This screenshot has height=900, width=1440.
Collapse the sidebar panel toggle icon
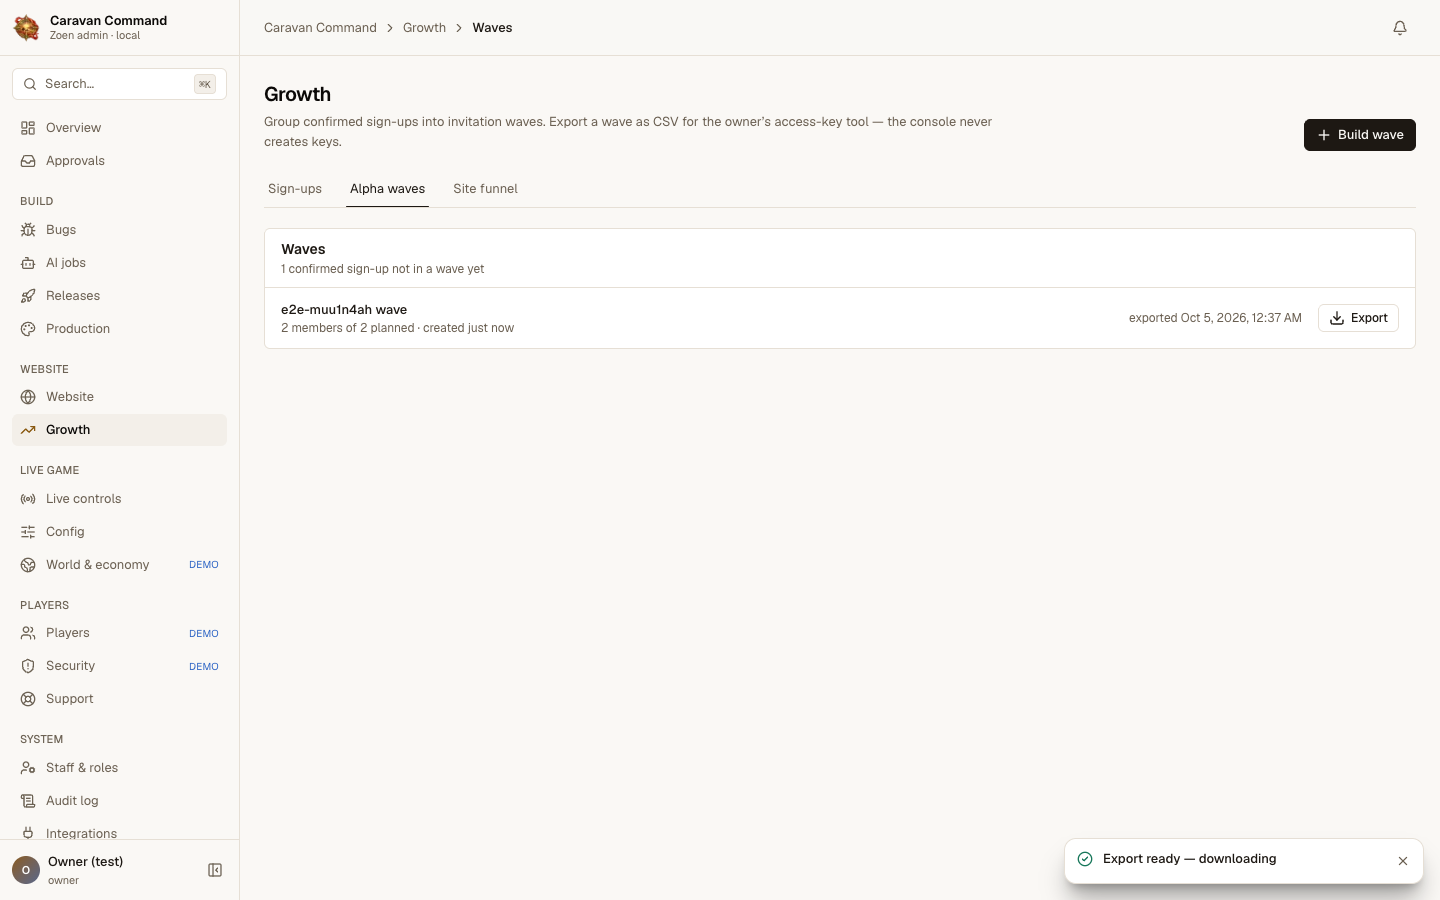coord(215,870)
